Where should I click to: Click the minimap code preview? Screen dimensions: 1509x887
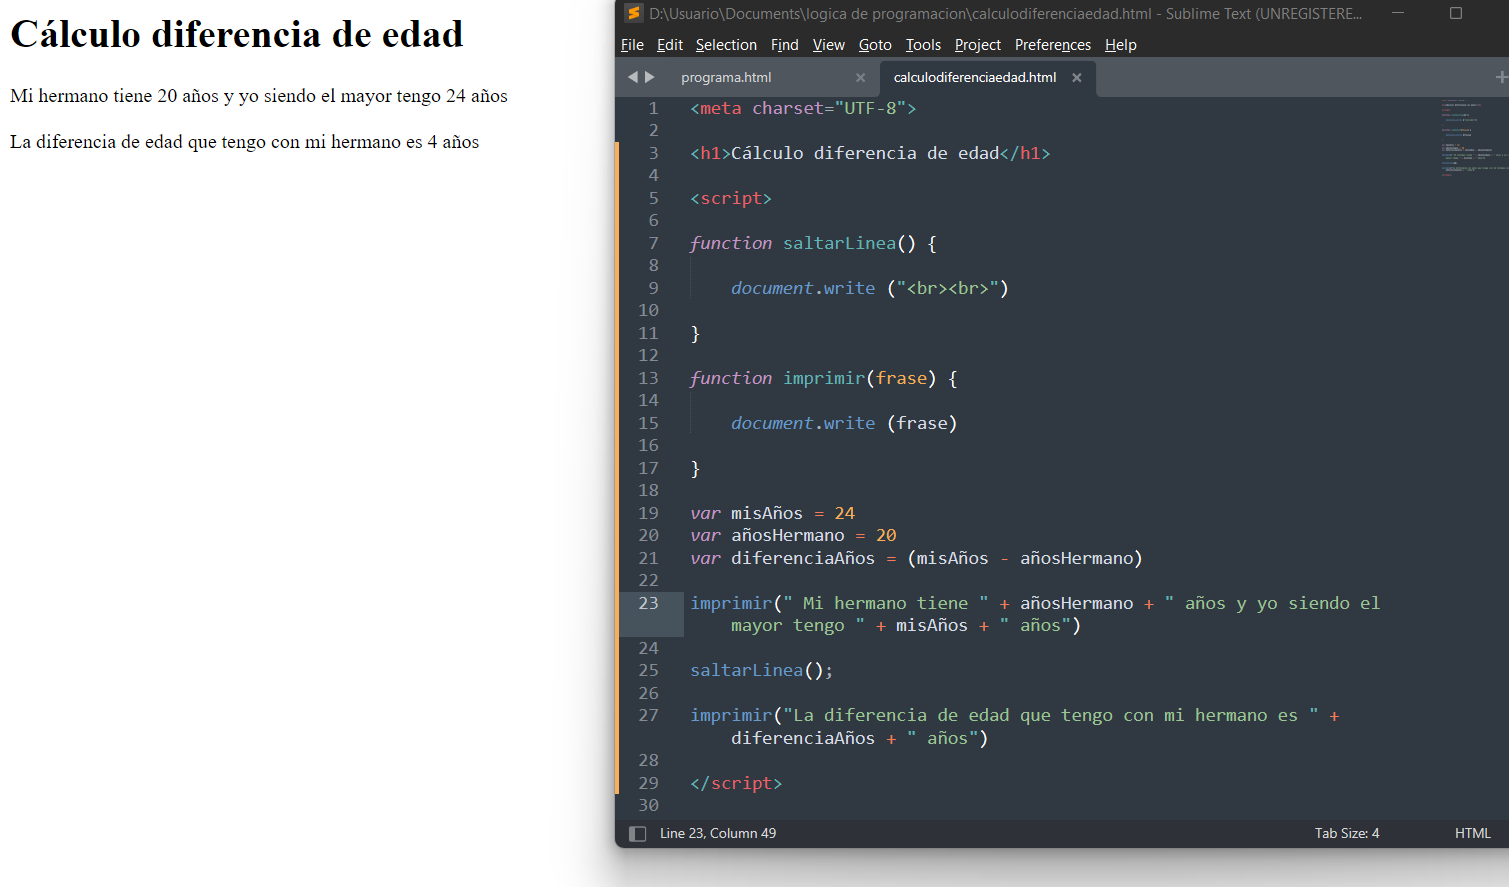click(x=1473, y=138)
